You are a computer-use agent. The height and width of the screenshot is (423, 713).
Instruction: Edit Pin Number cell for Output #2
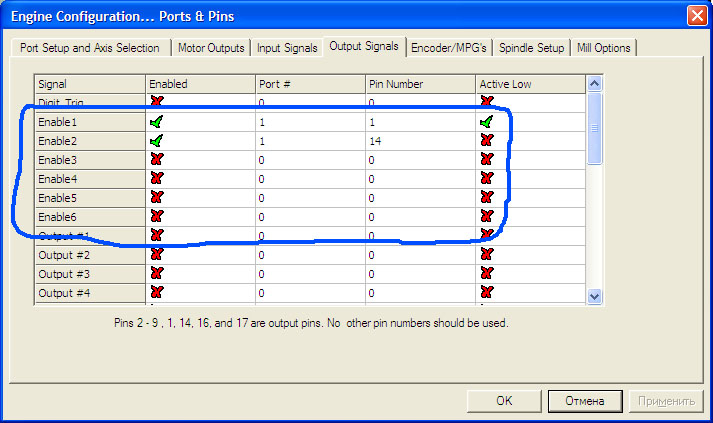[421, 255]
